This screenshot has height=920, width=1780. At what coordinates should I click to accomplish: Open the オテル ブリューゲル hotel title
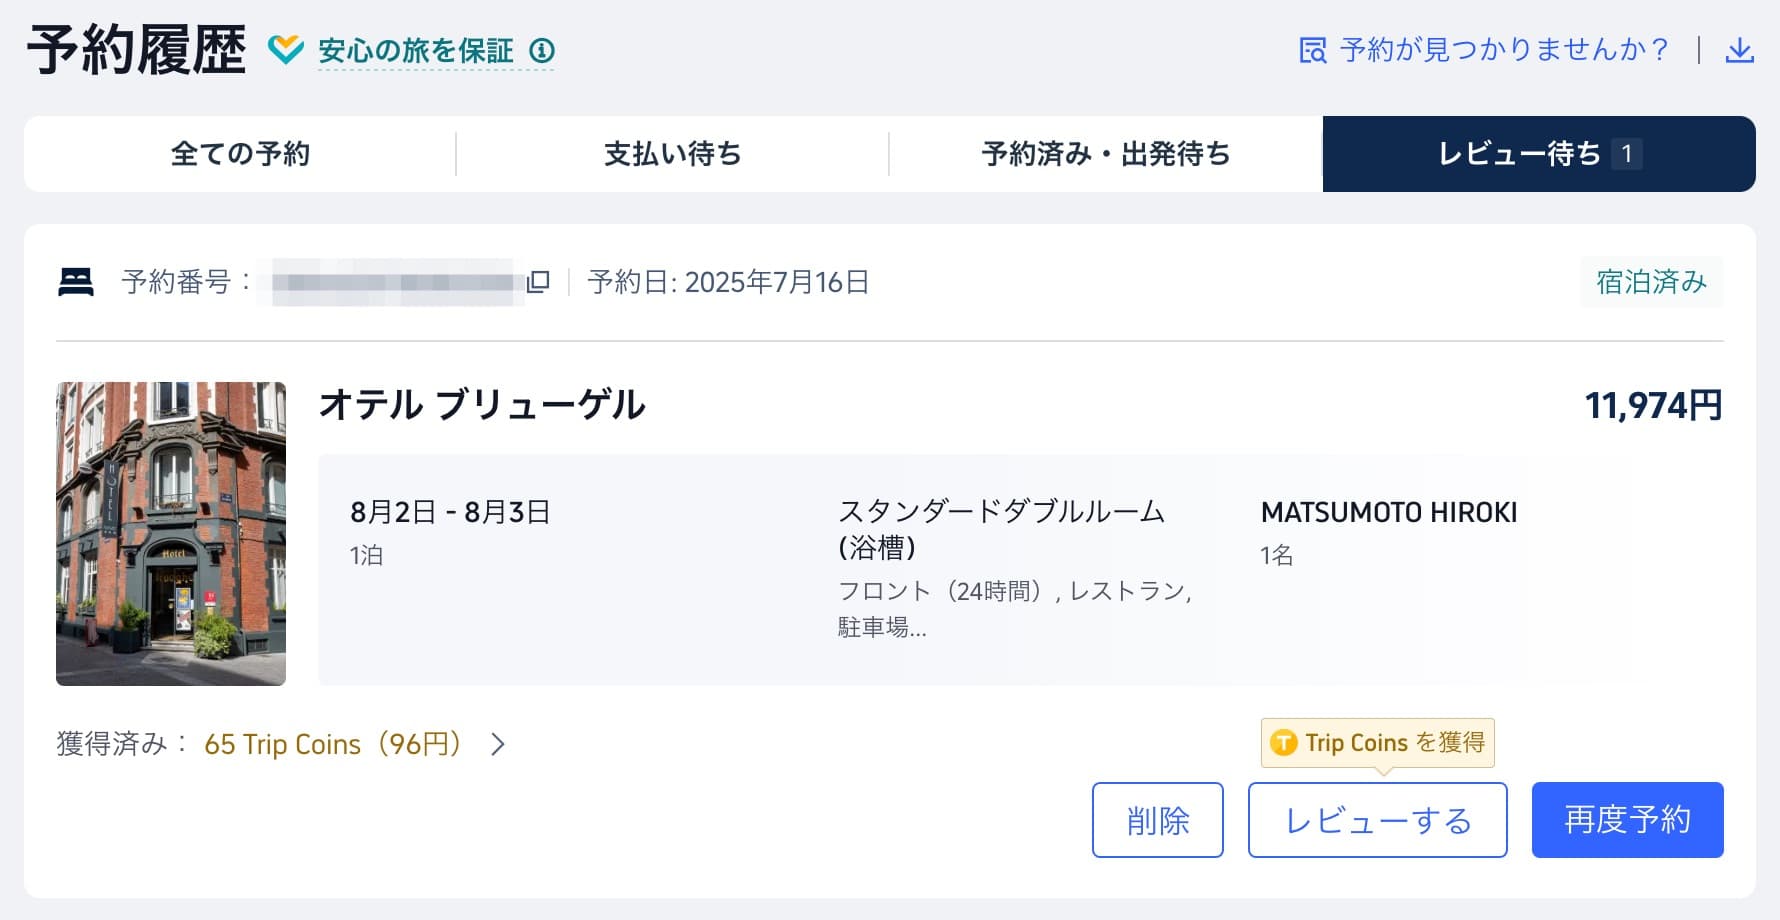tap(482, 405)
